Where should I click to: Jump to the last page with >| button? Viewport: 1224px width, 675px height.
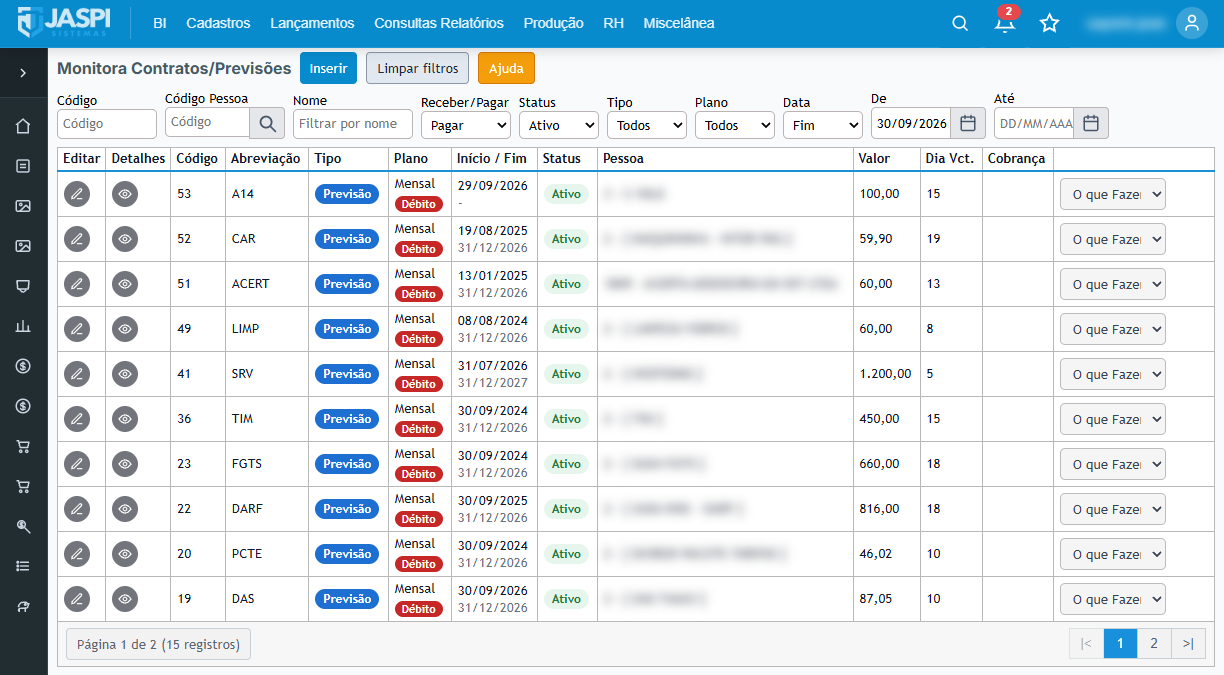1188,644
